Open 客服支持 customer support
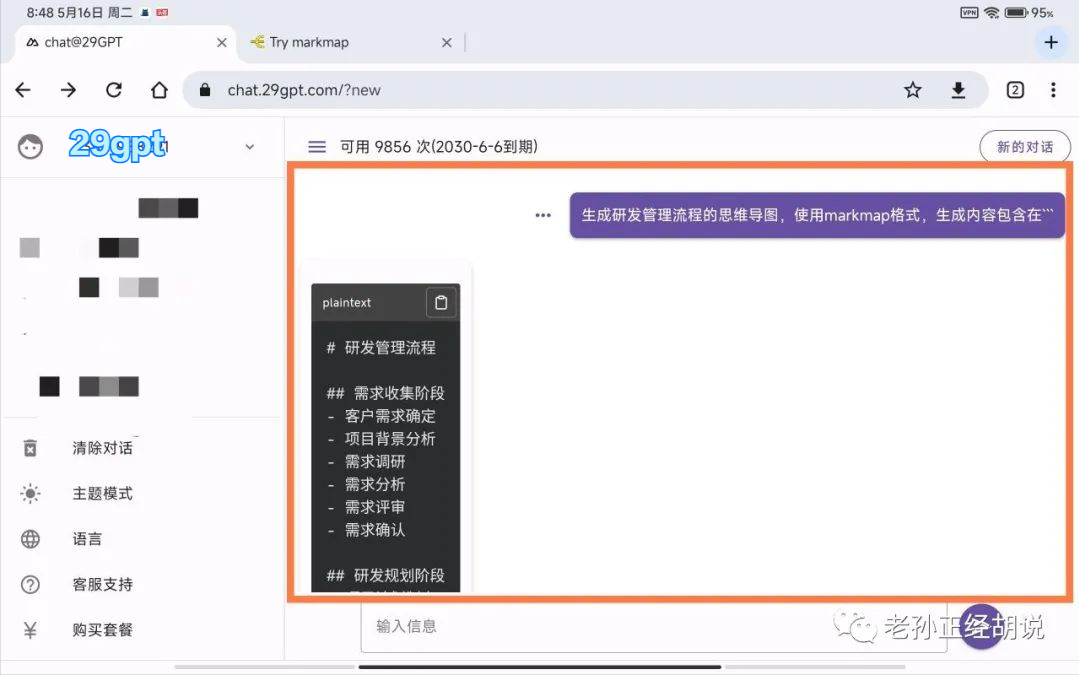This screenshot has height=675, width=1079. pos(103,584)
